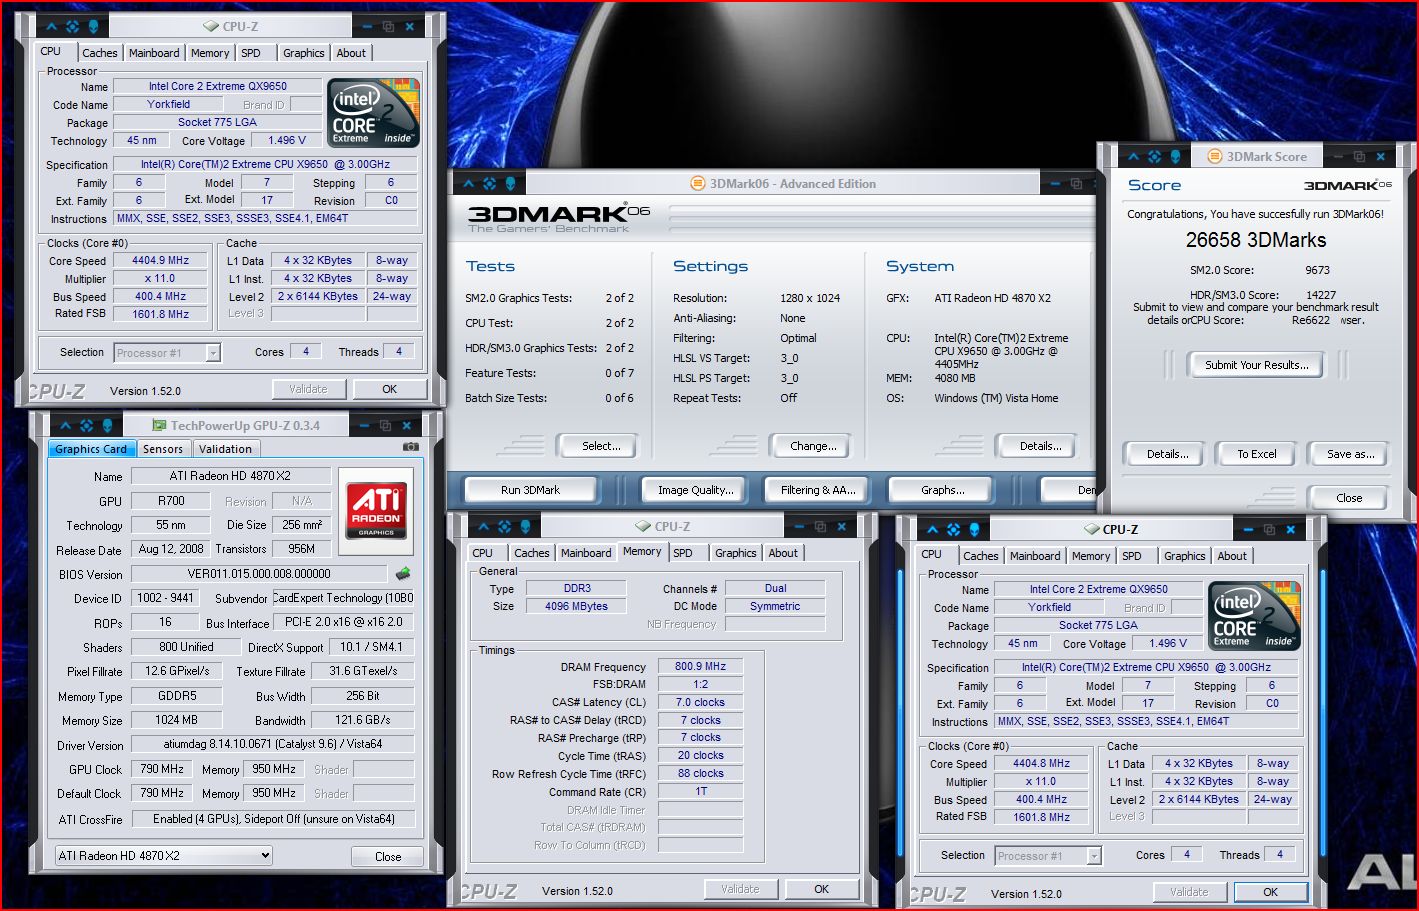Screen dimensions: 1419x911
Task: Click Submit Your Results... button
Action: [1256, 365]
